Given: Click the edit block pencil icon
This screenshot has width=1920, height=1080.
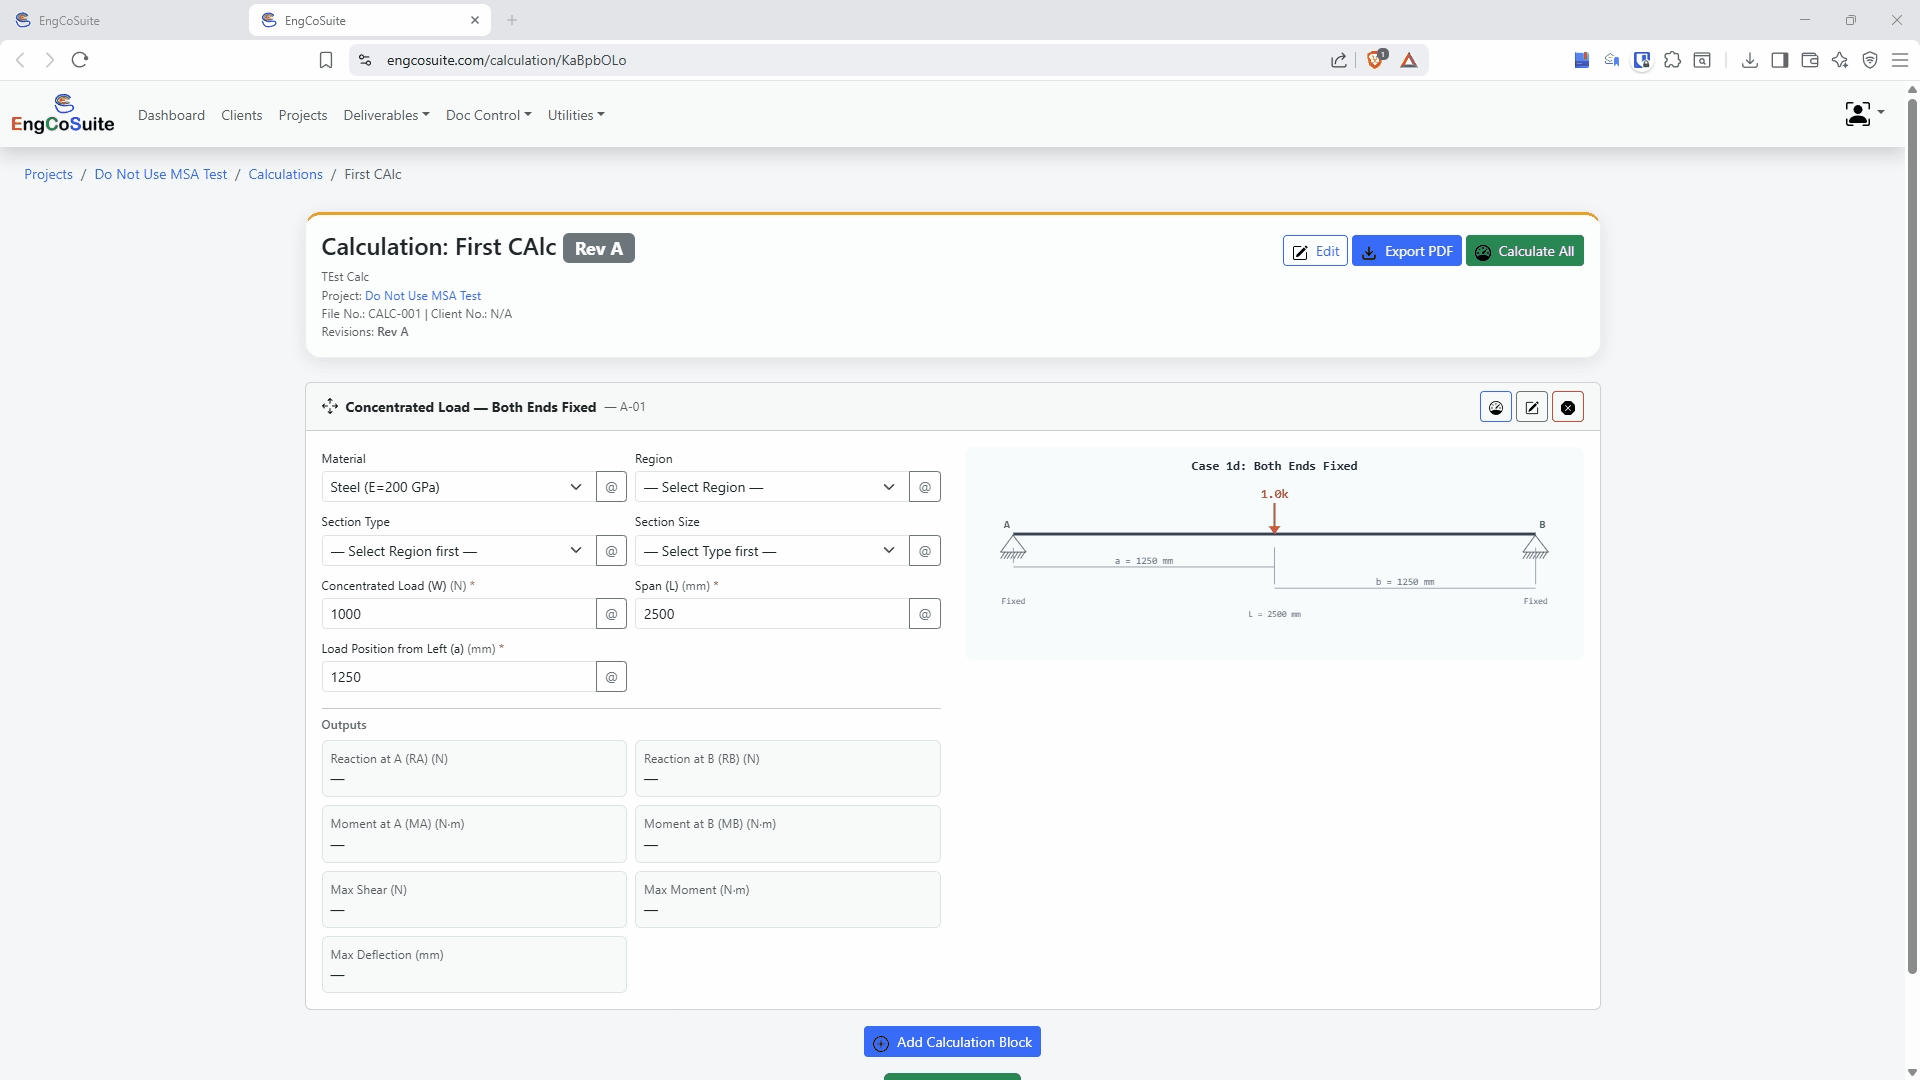Looking at the screenshot, I should click(1531, 407).
